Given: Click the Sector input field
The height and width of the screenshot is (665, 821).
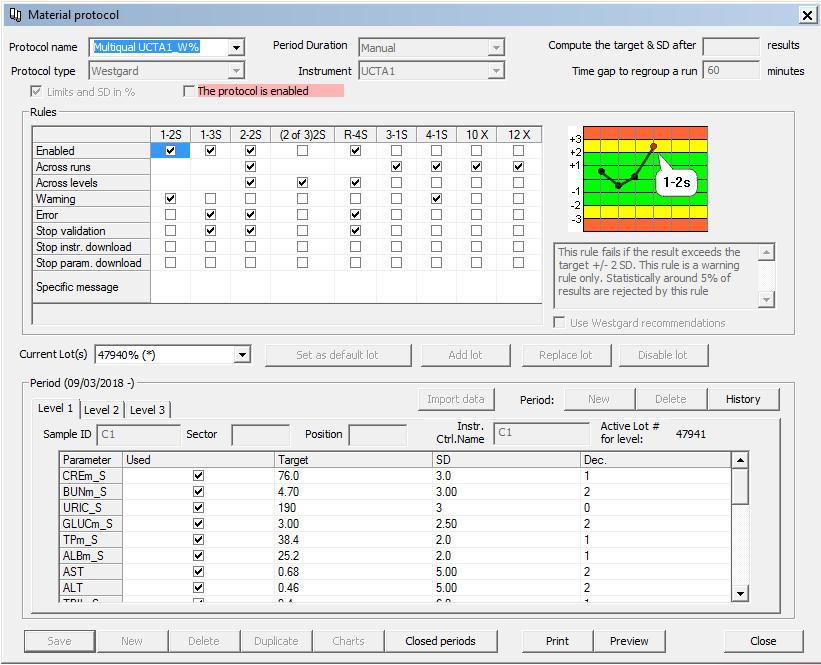Looking at the screenshot, I should tap(260, 435).
